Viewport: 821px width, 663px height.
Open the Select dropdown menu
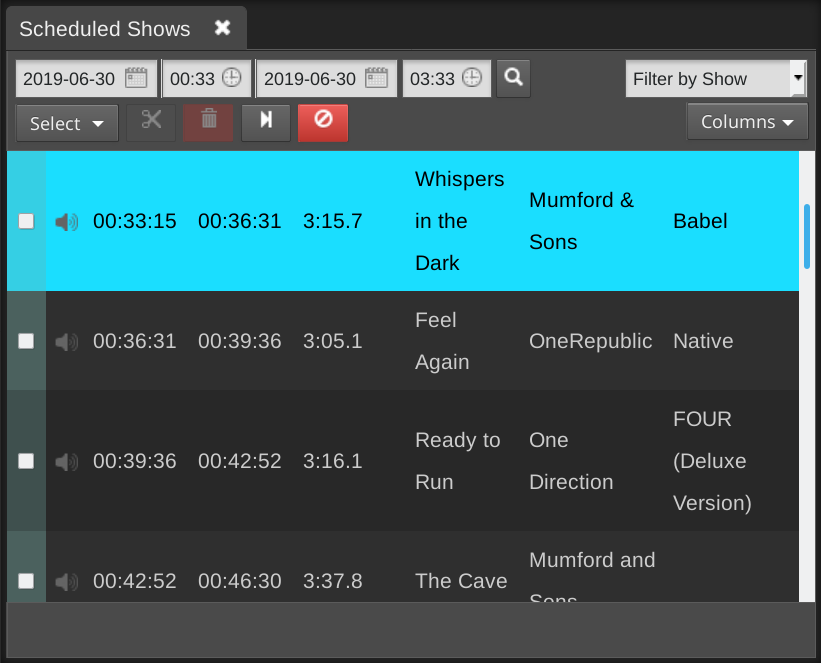(67, 124)
